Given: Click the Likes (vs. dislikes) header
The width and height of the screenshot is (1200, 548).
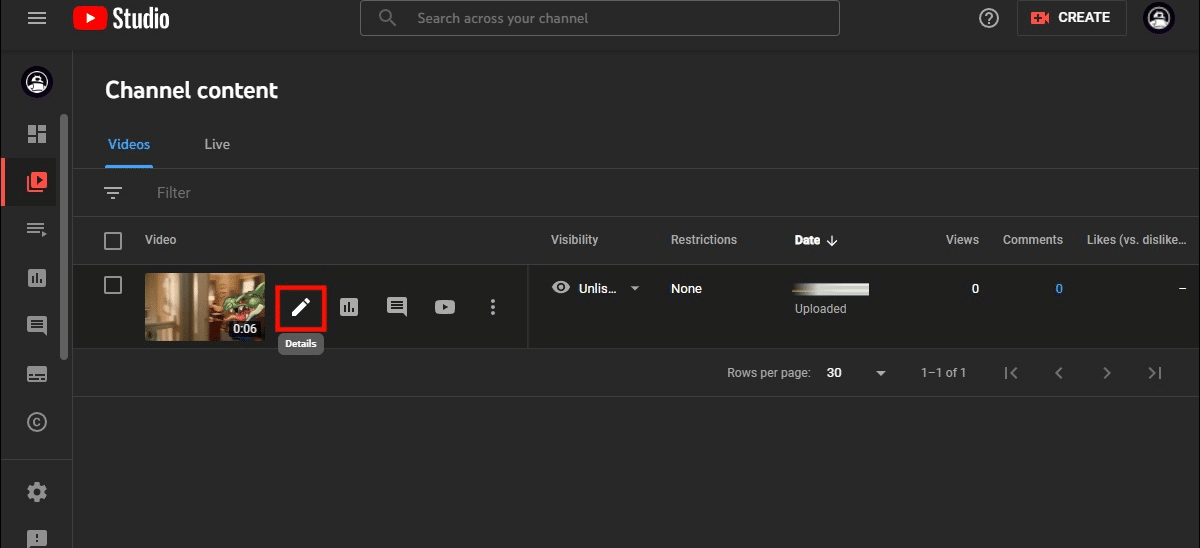Looking at the screenshot, I should point(1137,240).
